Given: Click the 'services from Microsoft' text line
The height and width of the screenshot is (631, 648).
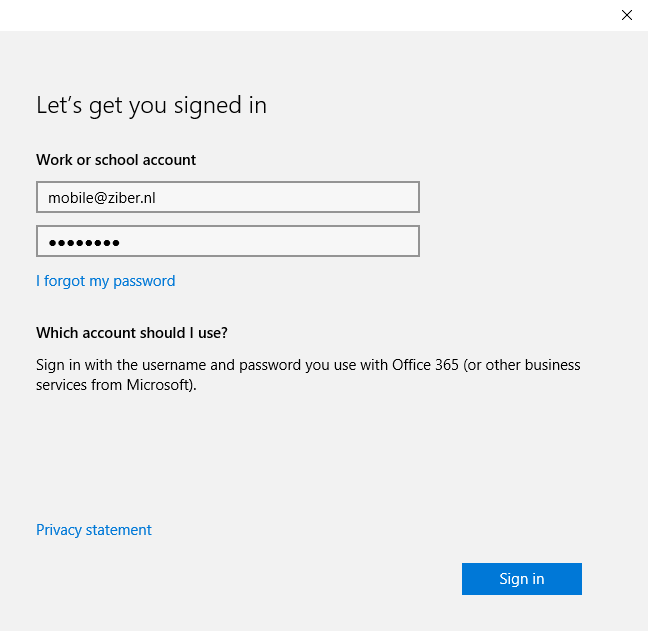Looking at the screenshot, I should click(x=116, y=385).
